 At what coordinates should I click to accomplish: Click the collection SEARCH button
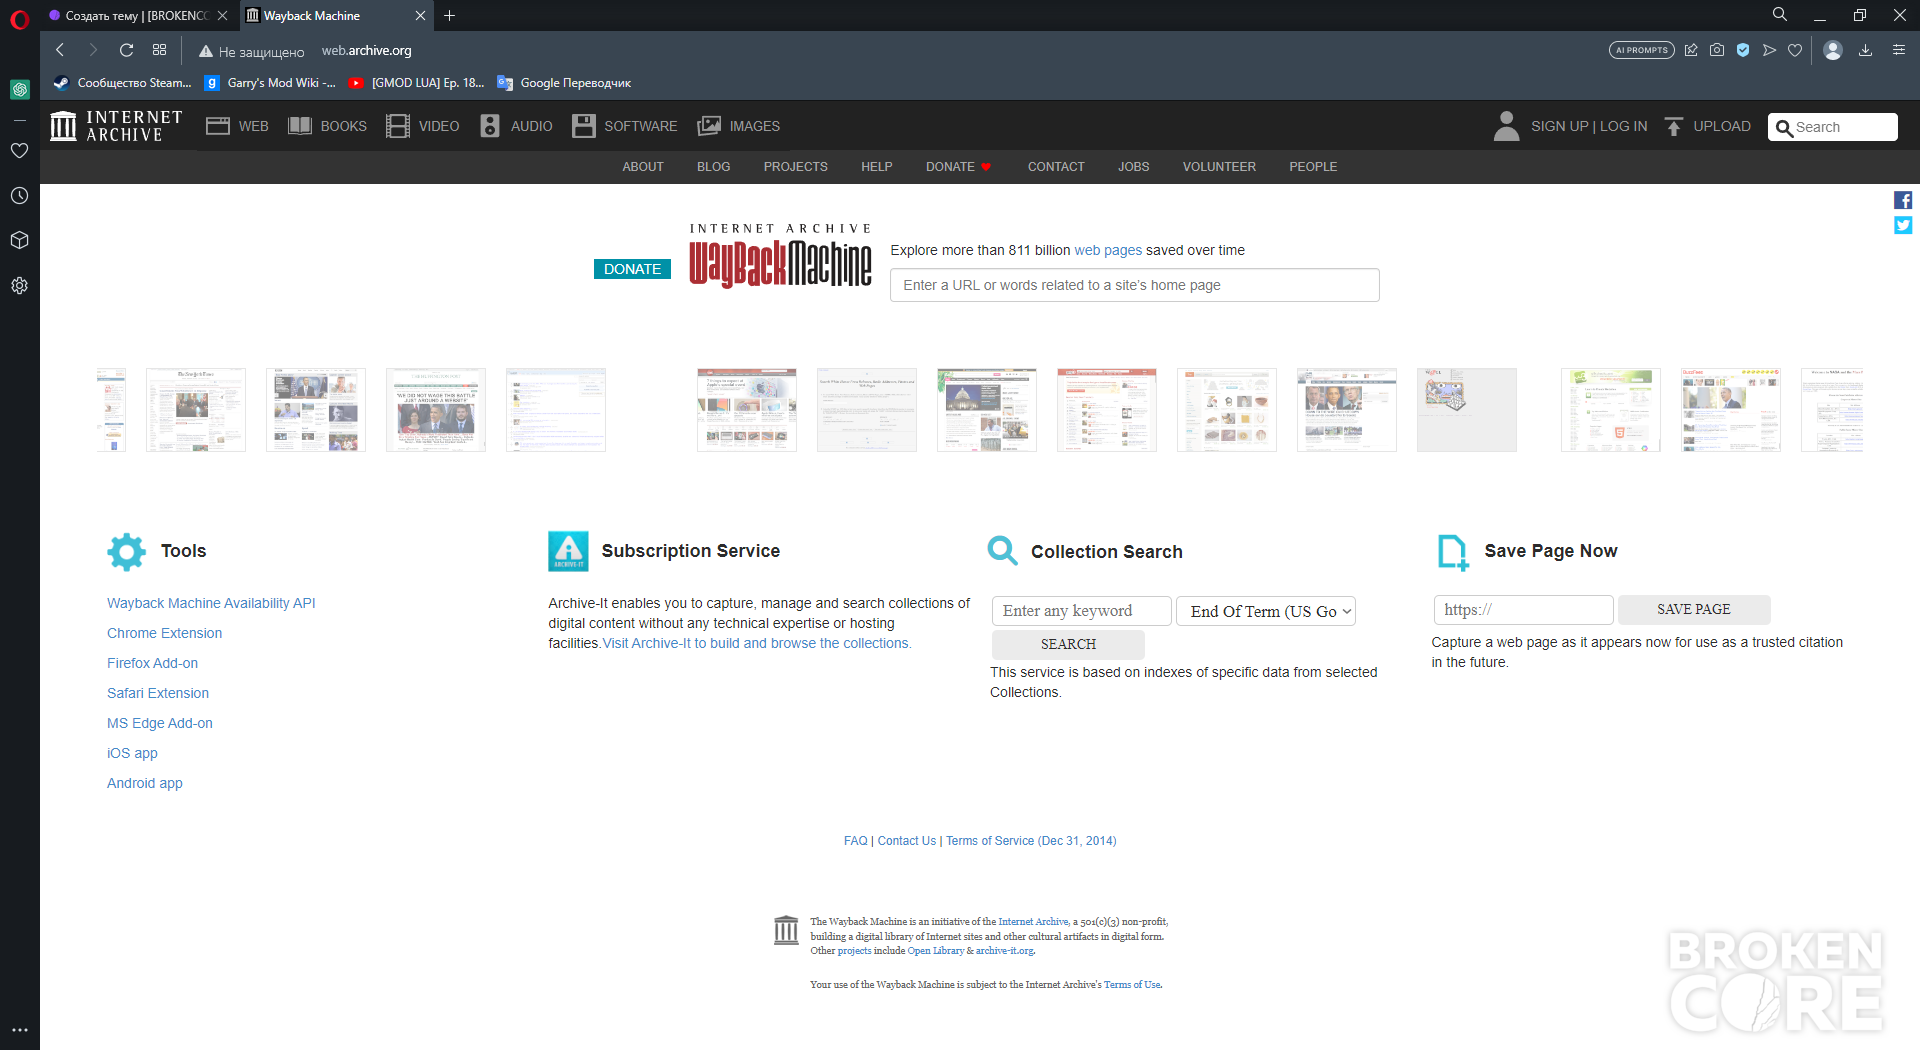pyautogui.click(x=1068, y=644)
